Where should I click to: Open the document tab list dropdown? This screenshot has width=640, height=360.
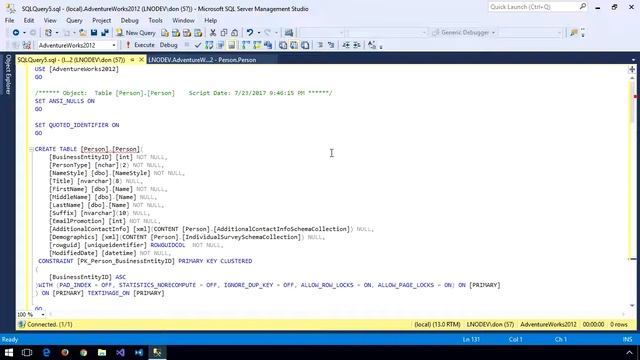[x=633, y=60]
